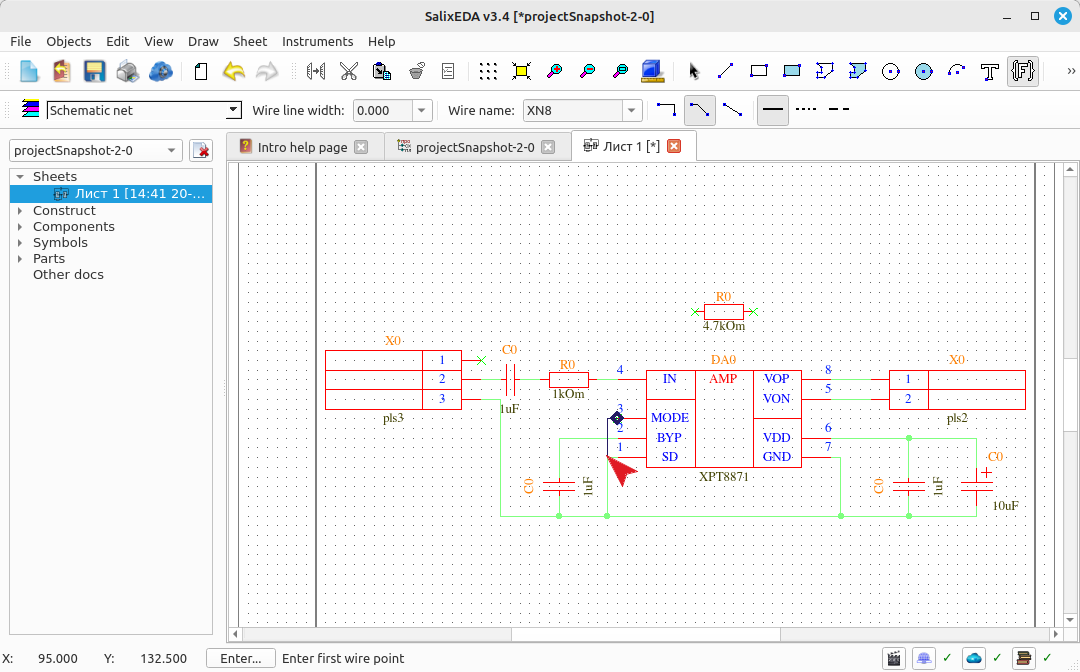1080x672 pixels.
Task: Select the Other docs item
Action: pyautogui.click(x=68, y=274)
